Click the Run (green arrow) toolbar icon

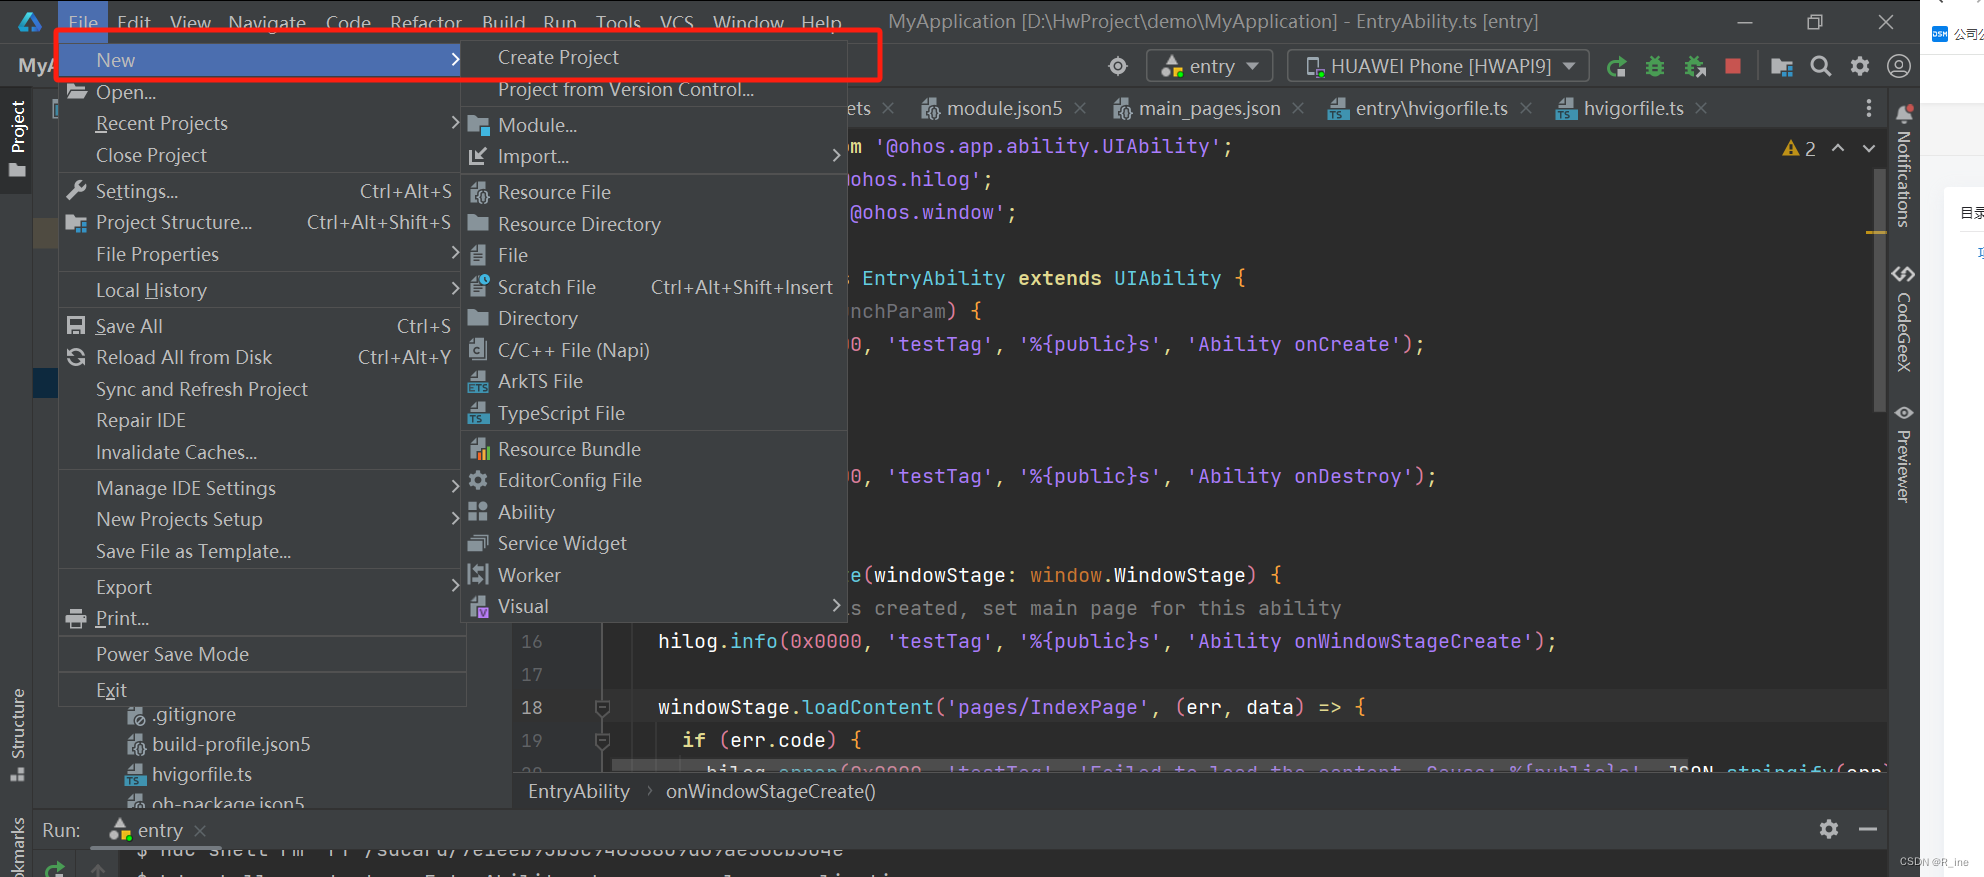(x=1616, y=67)
